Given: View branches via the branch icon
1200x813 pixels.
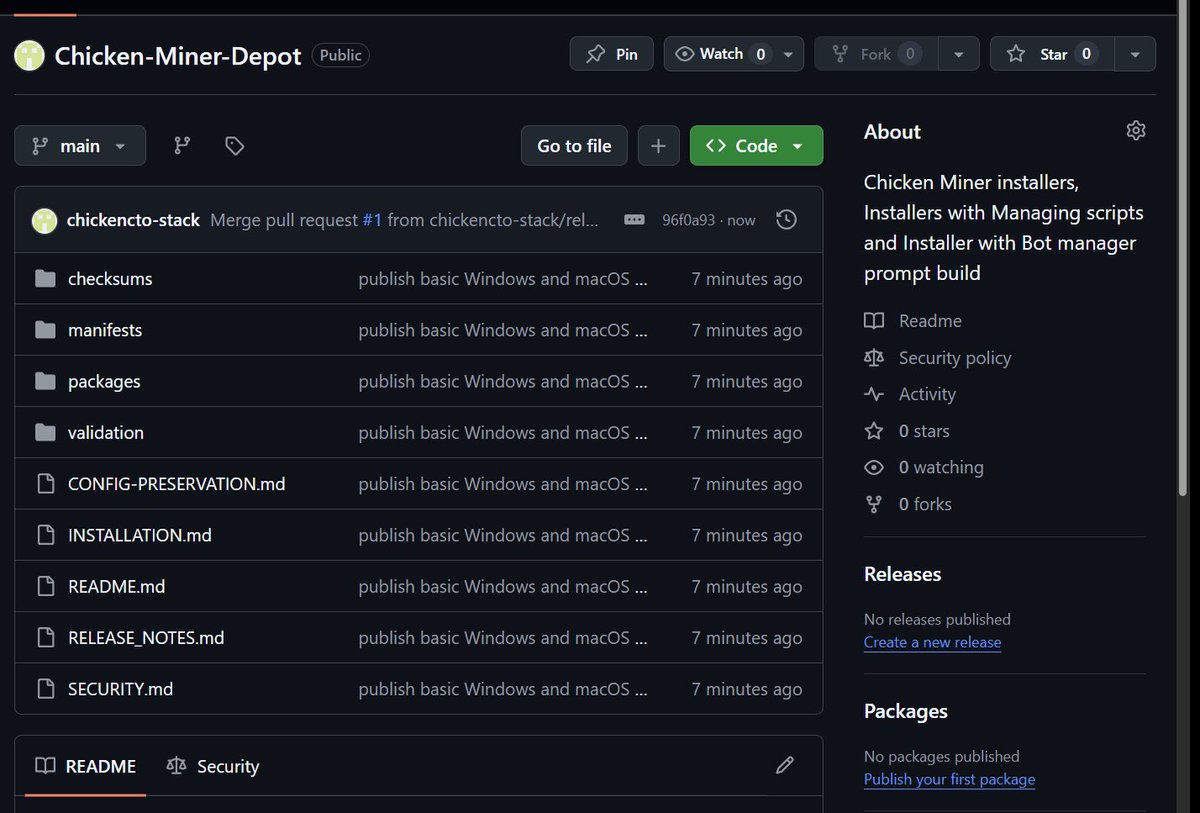Looking at the screenshot, I should [x=182, y=146].
